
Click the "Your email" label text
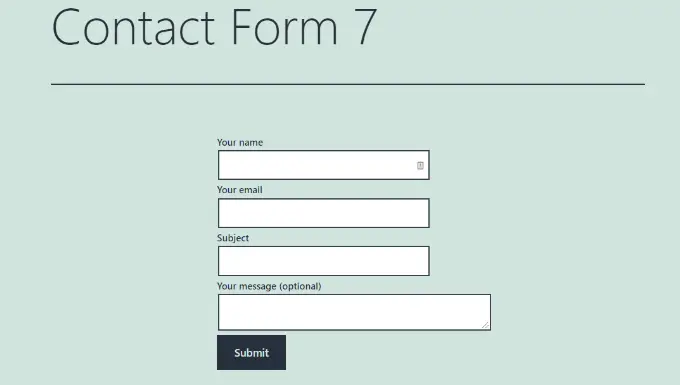point(239,190)
